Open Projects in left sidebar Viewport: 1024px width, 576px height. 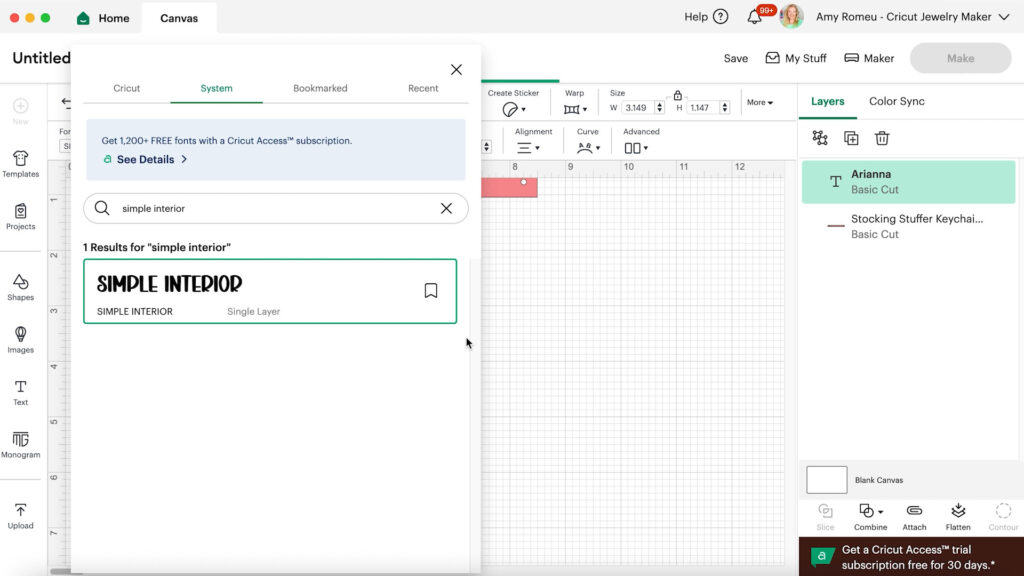(x=20, y=217)
